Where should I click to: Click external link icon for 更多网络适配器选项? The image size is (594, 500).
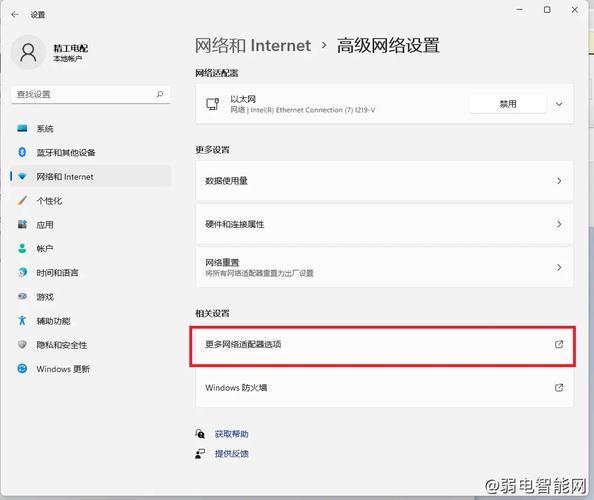(x=559, y=344)
